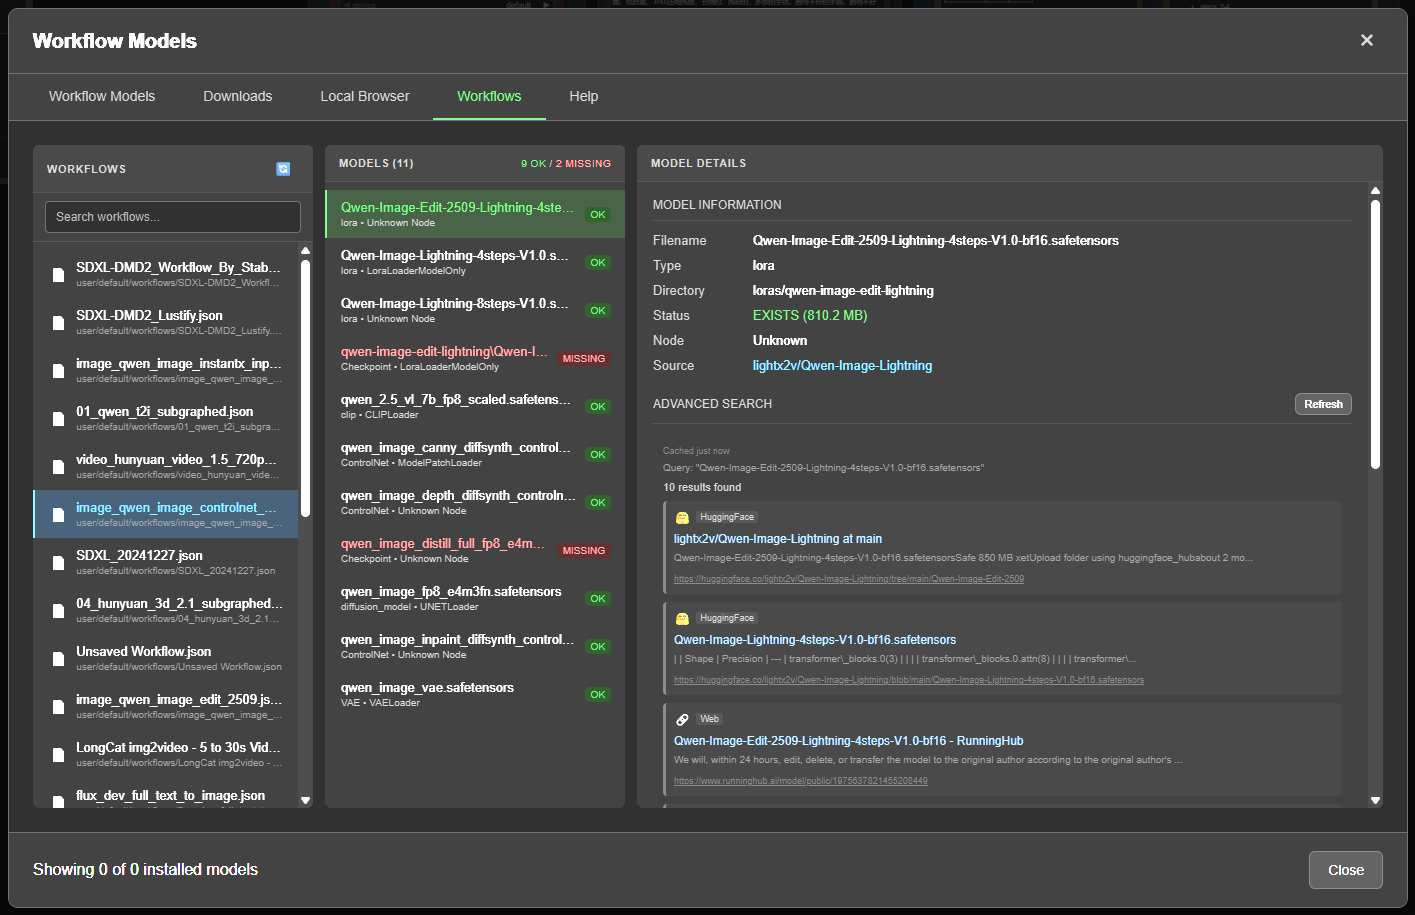Screen dimensions: 1415x915
Task: Select the qwen_image_depth_diffsynth_controlnet model row
Action: [475, 502]
